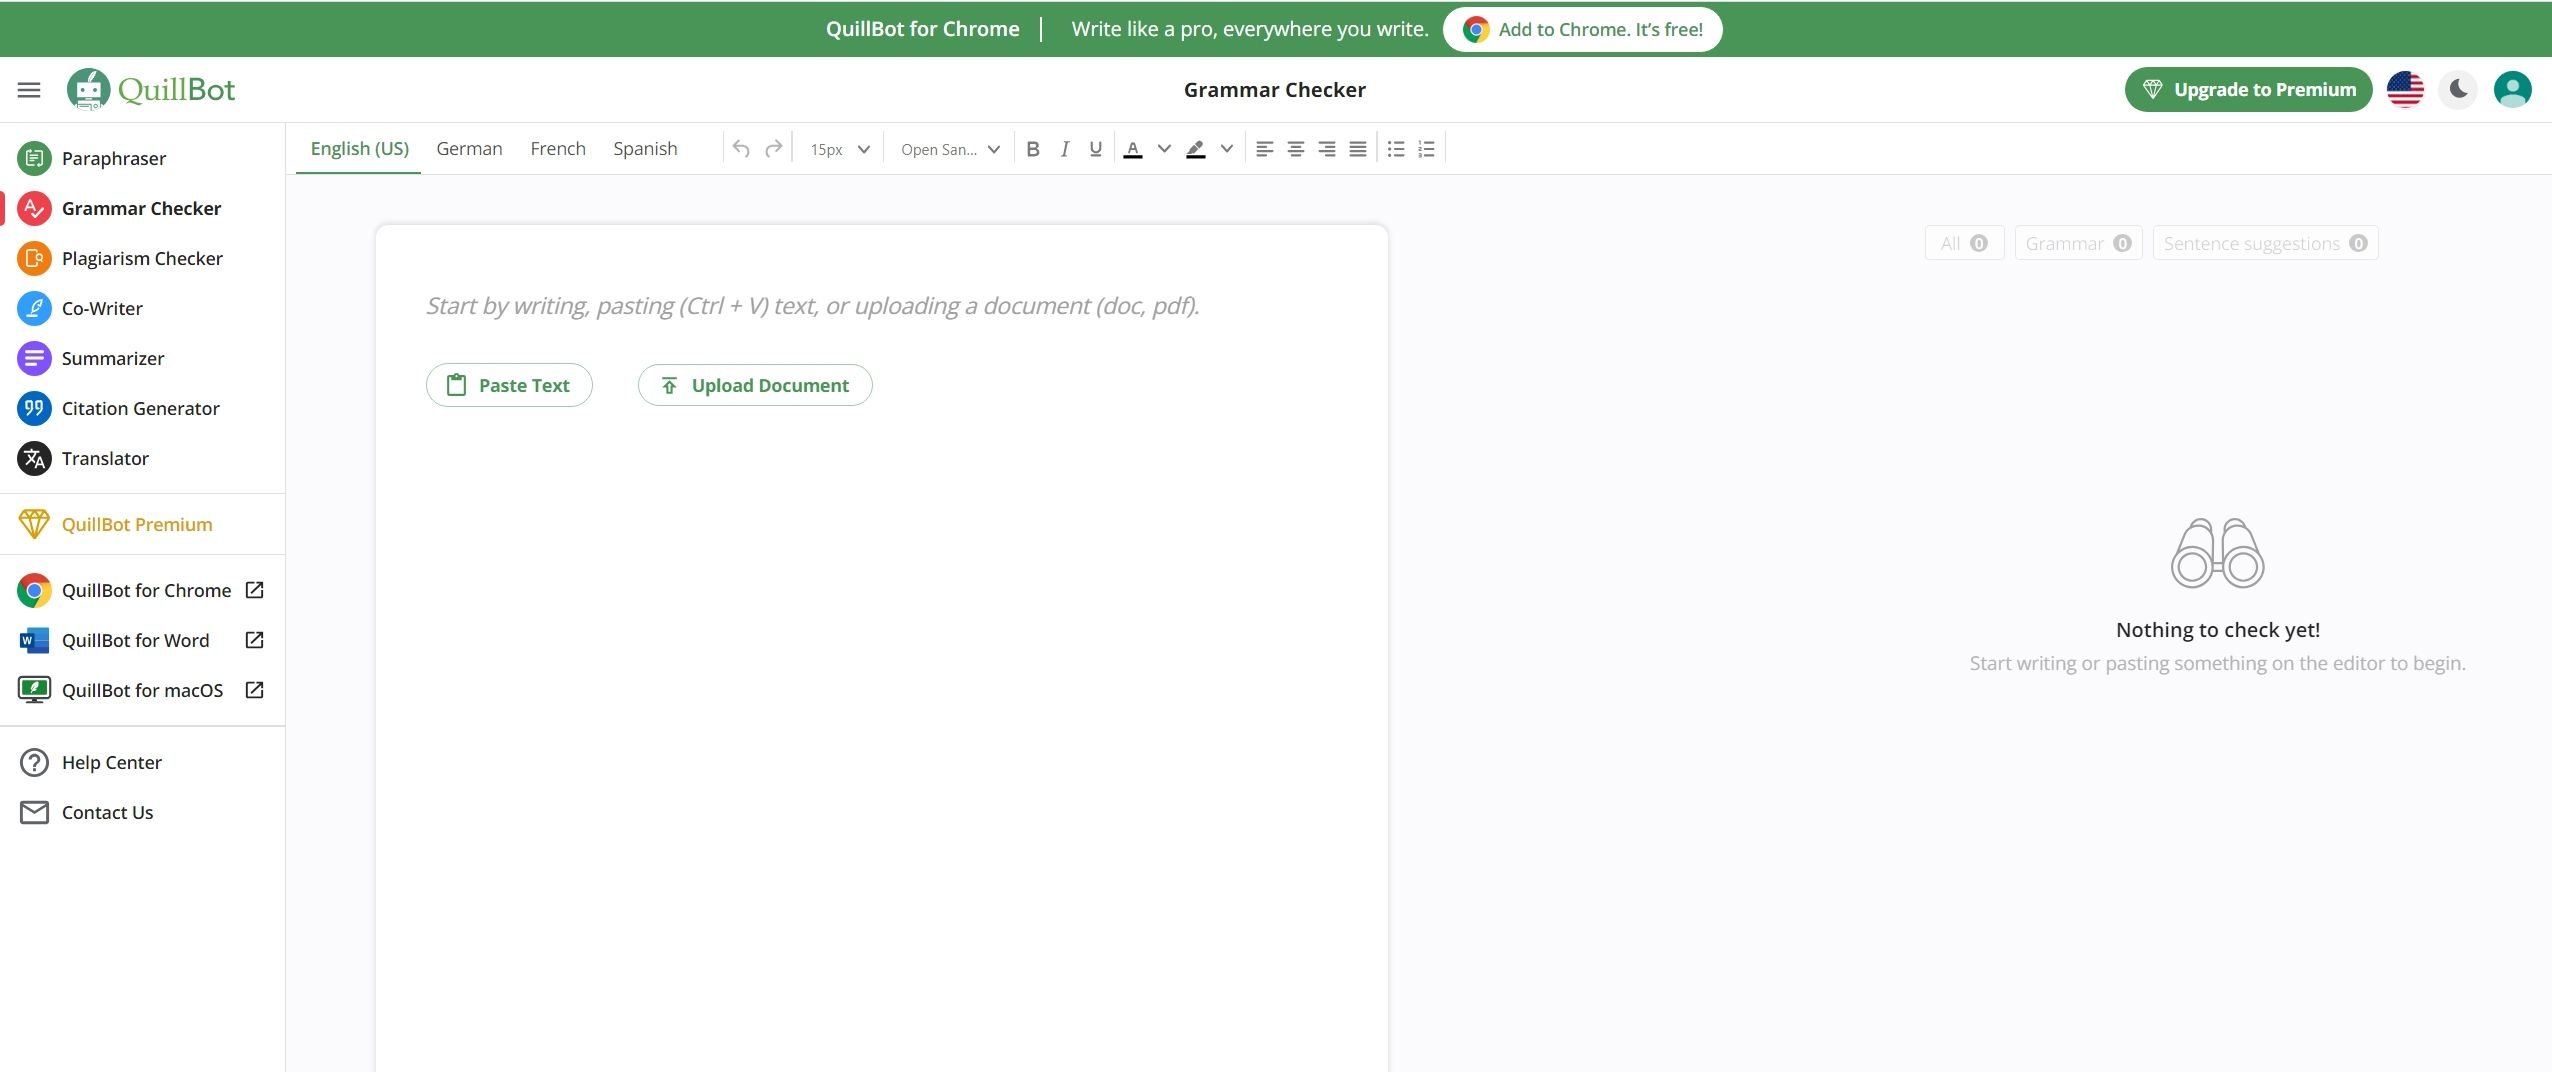The image size is (2552, 1072).
Task: Open the Translator tool
Action: click(142, 458)
